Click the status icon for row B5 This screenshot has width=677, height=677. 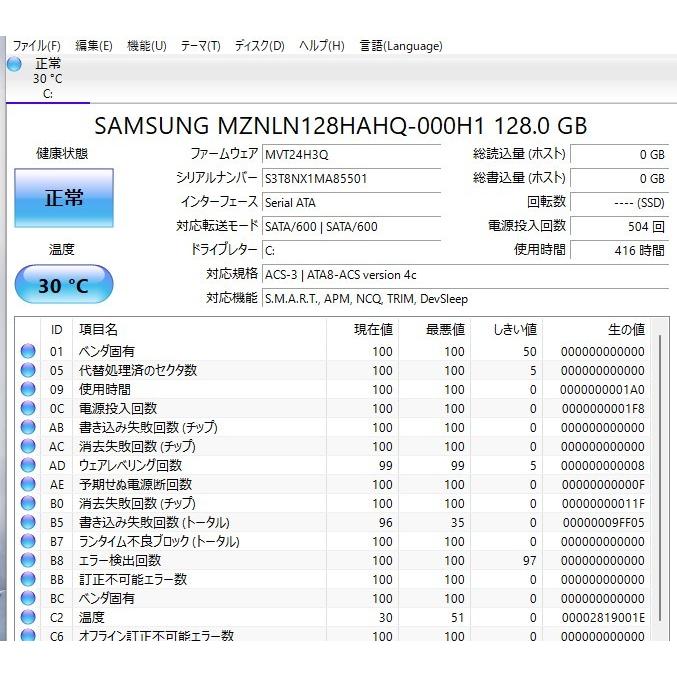pyautogui.click(x=28, y=522)
